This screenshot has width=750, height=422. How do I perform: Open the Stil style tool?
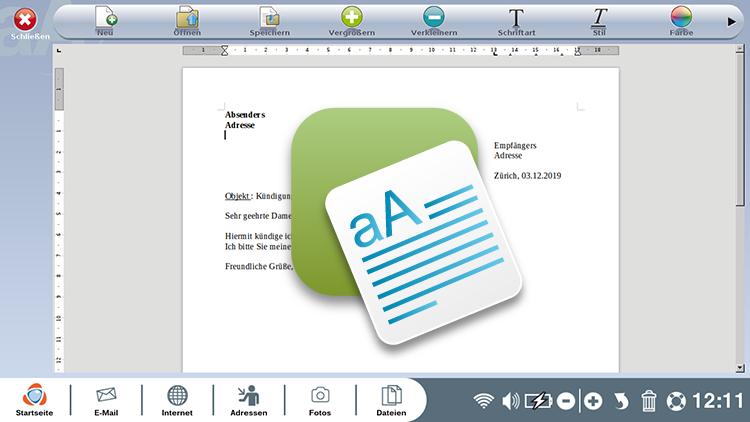(x=599, y=22)
